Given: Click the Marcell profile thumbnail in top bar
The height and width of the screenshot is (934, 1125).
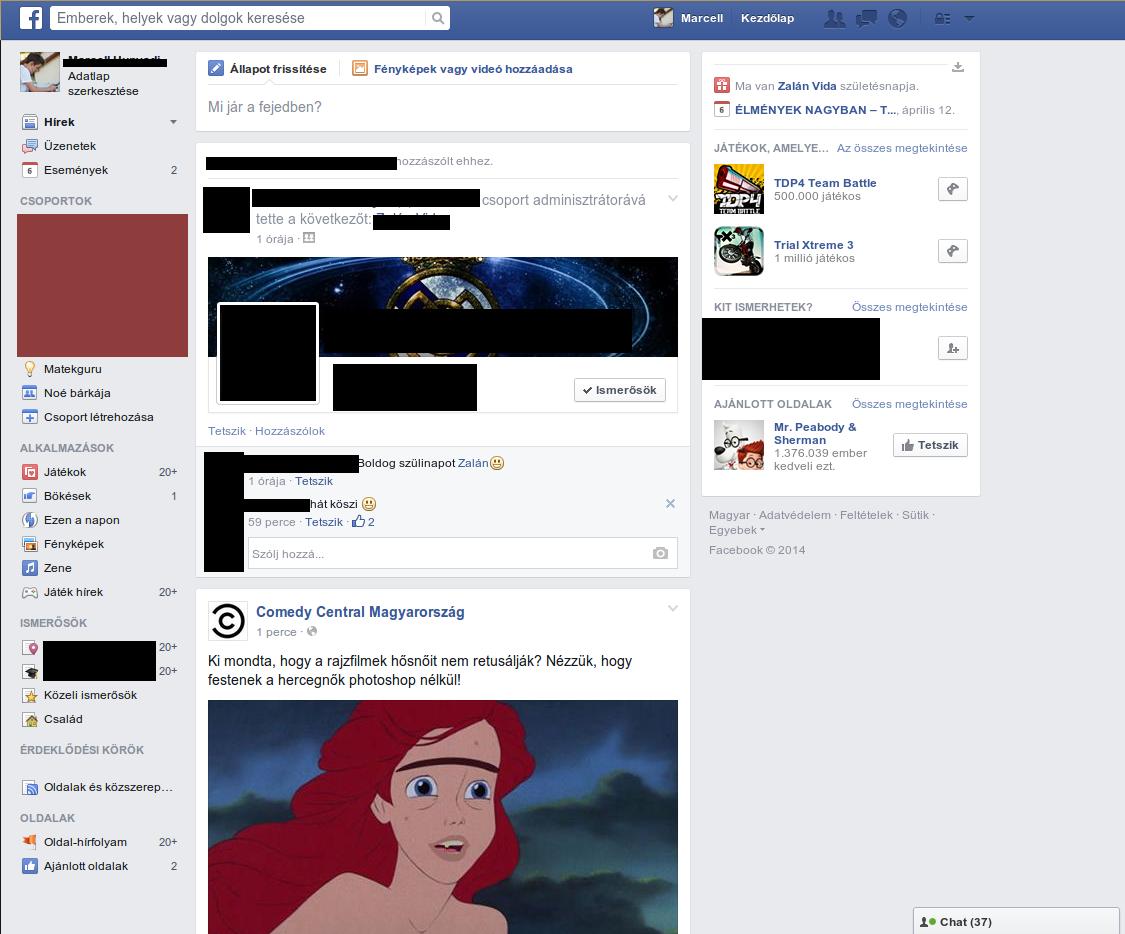Looking at the screenshot, I should 664,18.
